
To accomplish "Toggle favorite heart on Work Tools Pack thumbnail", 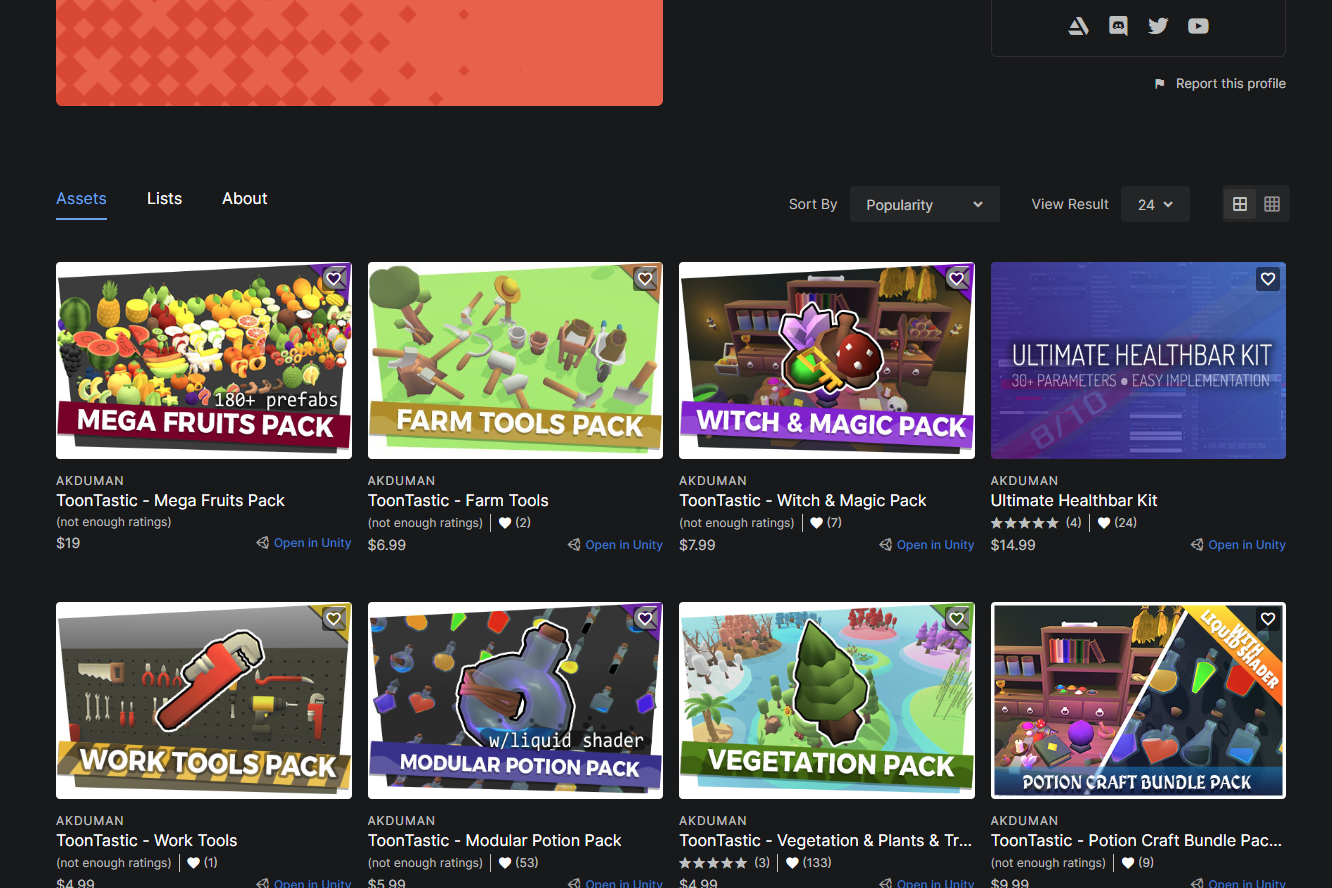I will [334, 620].
